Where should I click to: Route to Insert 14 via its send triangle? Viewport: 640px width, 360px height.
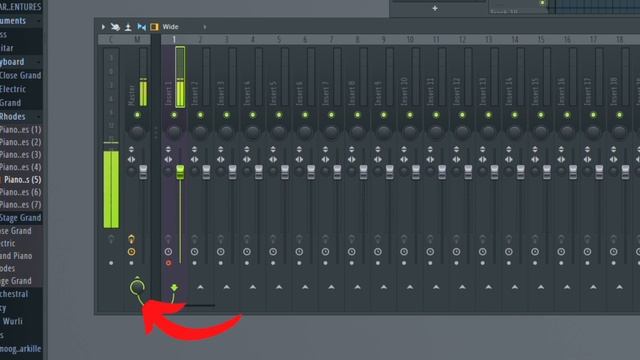click(515, 287)
